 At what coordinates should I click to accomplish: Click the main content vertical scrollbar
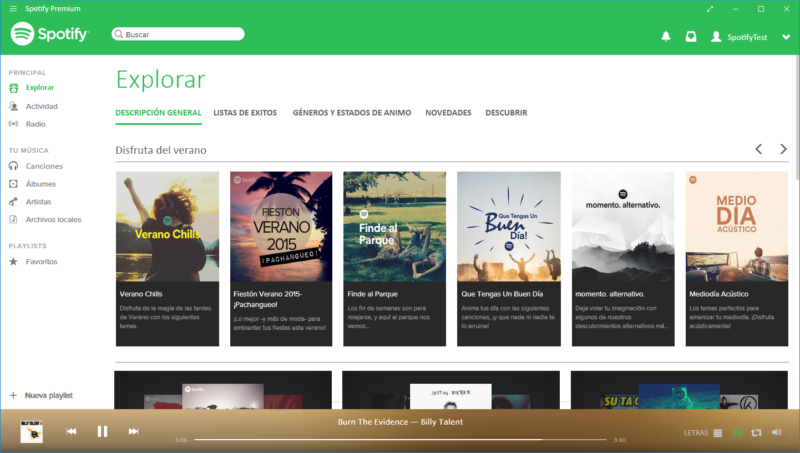click(x=797, y=117)
